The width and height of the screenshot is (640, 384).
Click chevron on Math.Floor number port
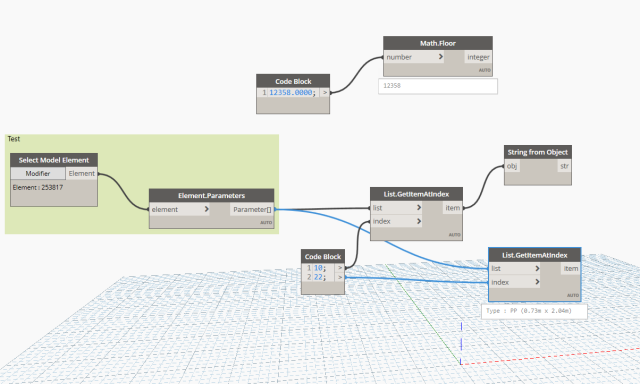[x=441, y=57]
